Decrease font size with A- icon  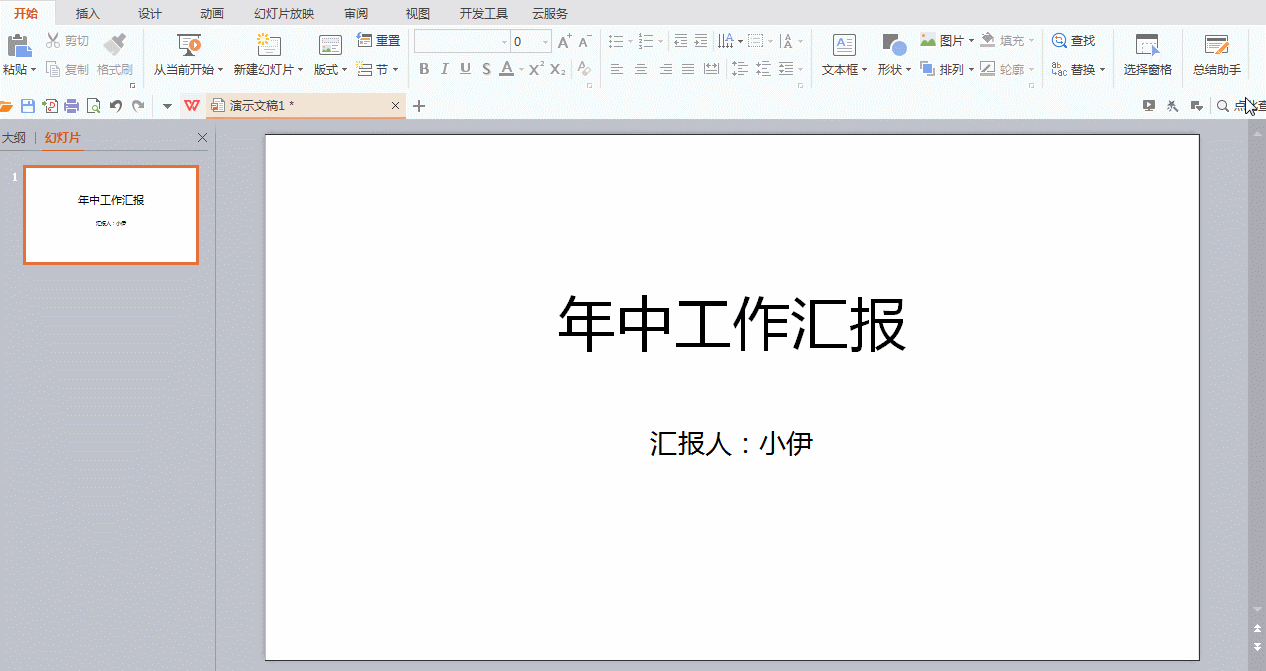(x=585, y=41)
